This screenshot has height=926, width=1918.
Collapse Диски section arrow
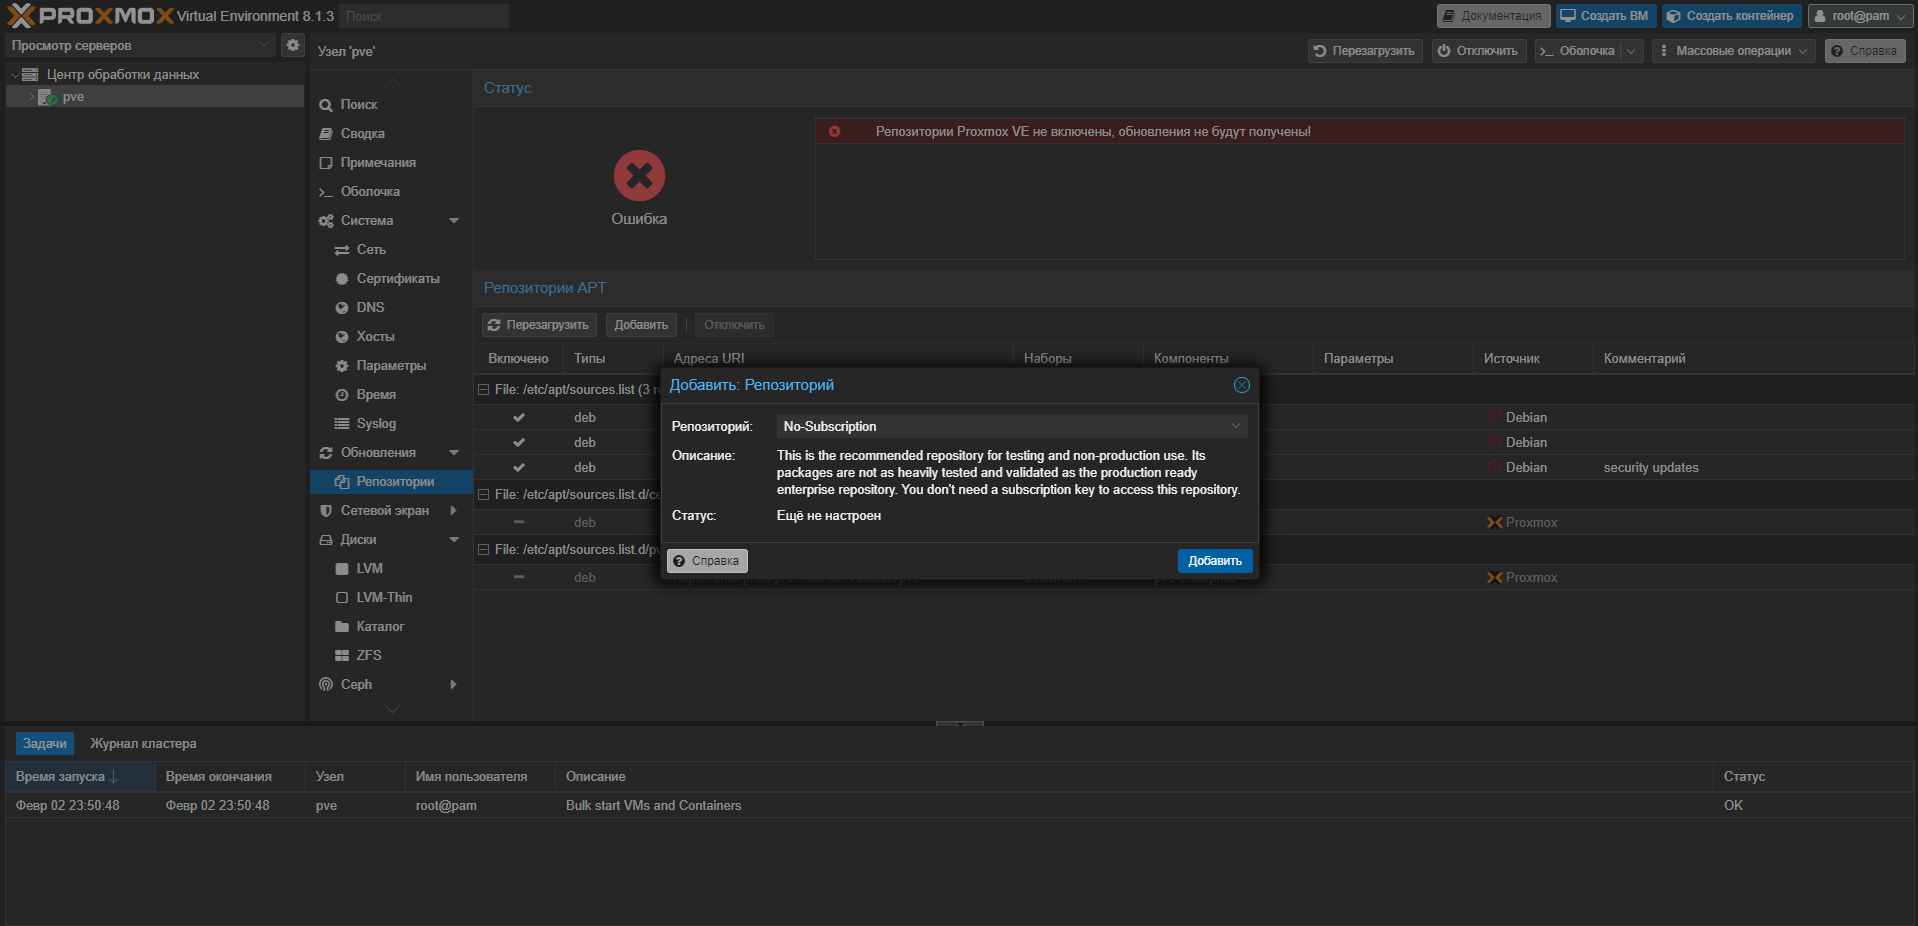[454, 540]
